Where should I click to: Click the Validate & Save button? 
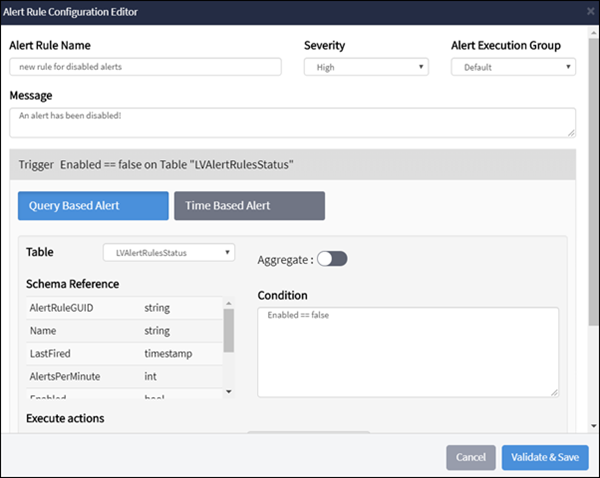(545, 457)
